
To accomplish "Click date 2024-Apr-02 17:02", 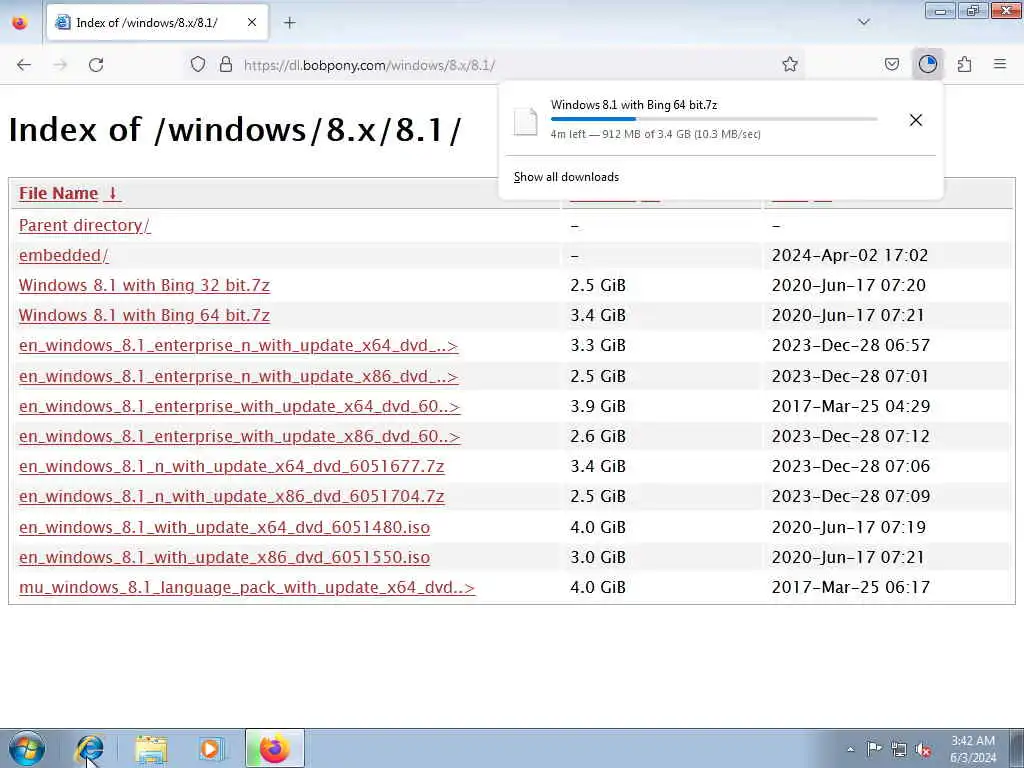I will point(850,255).
